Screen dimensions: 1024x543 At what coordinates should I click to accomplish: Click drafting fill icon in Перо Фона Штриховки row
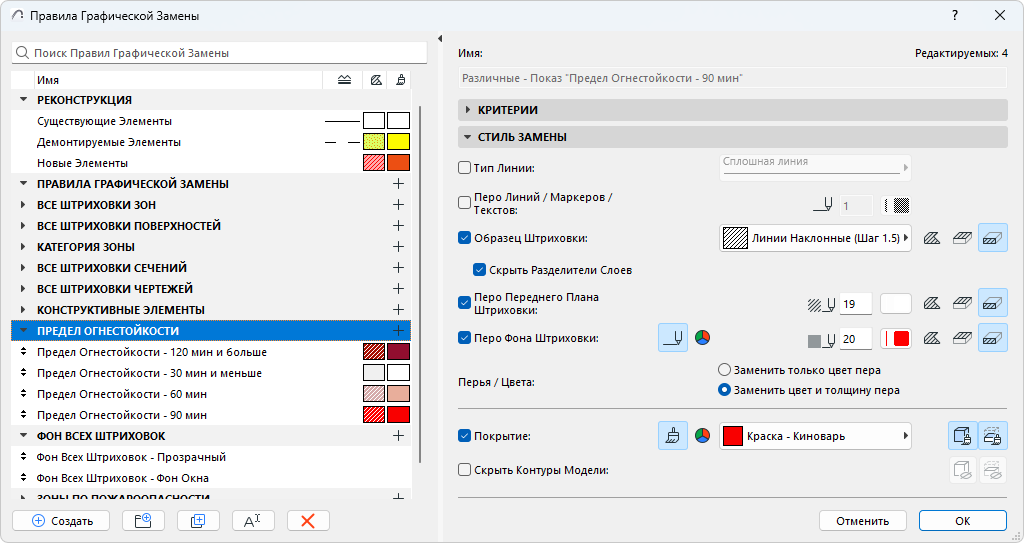[x=932, y=338]
